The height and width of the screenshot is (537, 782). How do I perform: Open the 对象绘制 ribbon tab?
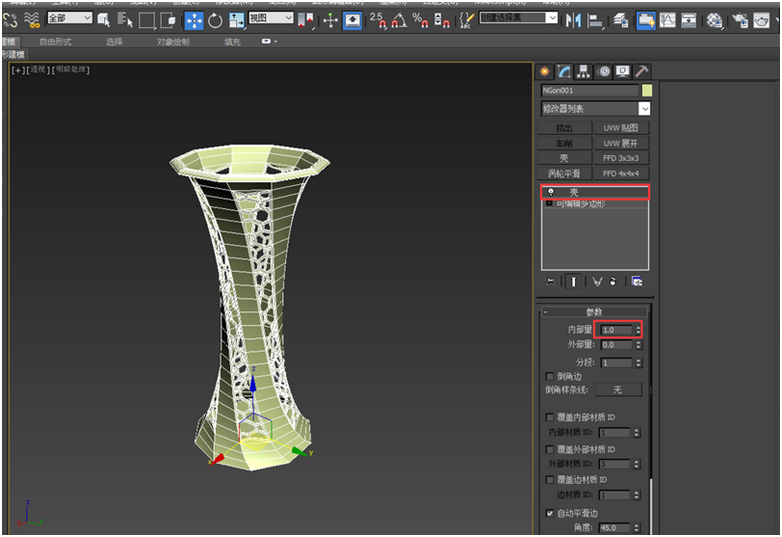(x=173, y=42)
